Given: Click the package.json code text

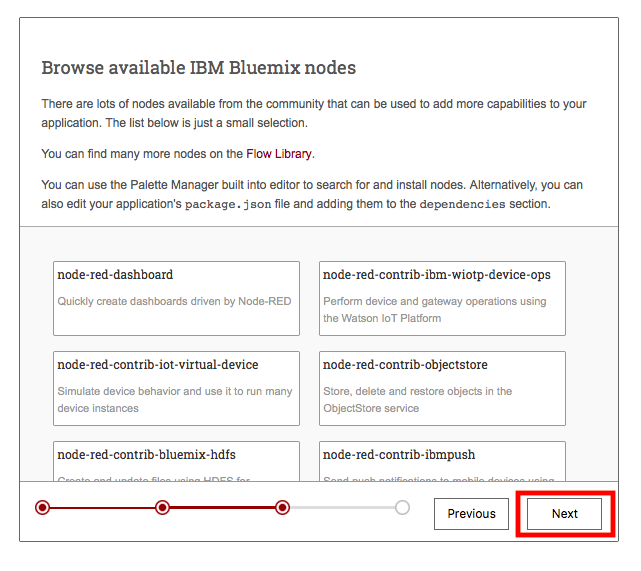Looking at the screenshot, I should point(228,204).
